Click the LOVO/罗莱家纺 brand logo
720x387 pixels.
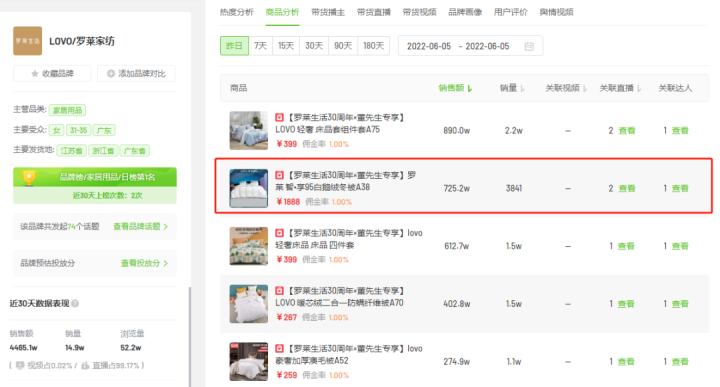point(28,41)
